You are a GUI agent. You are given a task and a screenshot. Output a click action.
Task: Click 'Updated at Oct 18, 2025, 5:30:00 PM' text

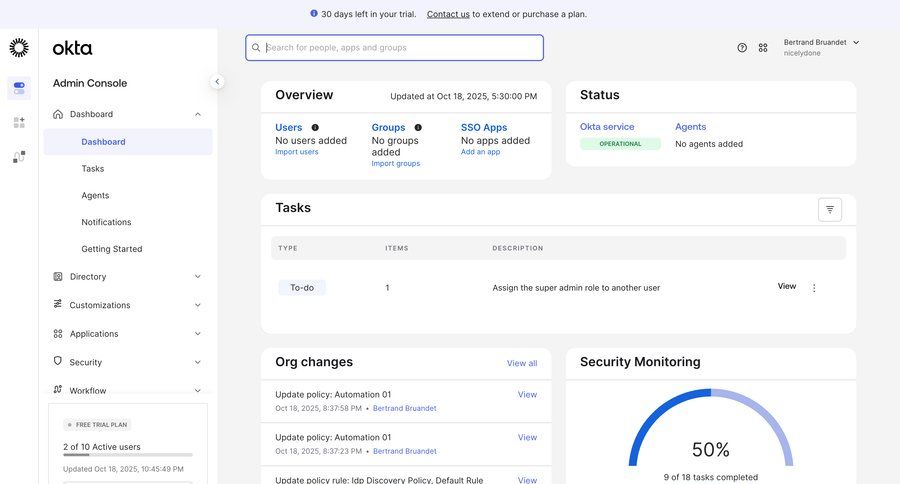(x=464, y=96)
